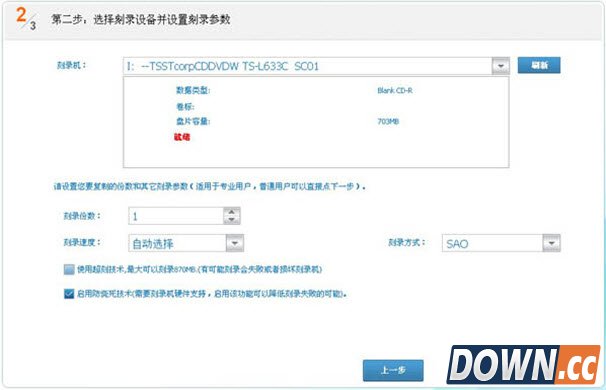Viewport: 606px width, 390px height.
Task: Decrease burn copies with down arrow
Action: tap(232, 220)
